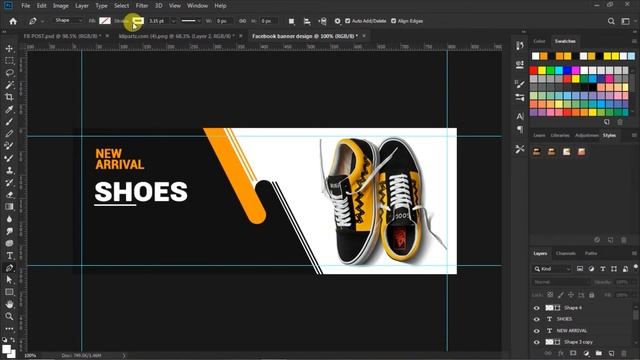The height and width of the screenshot is (360, 640).
Task: Toggle pixel layer filter in Layers panel
Action: point(580,269)
